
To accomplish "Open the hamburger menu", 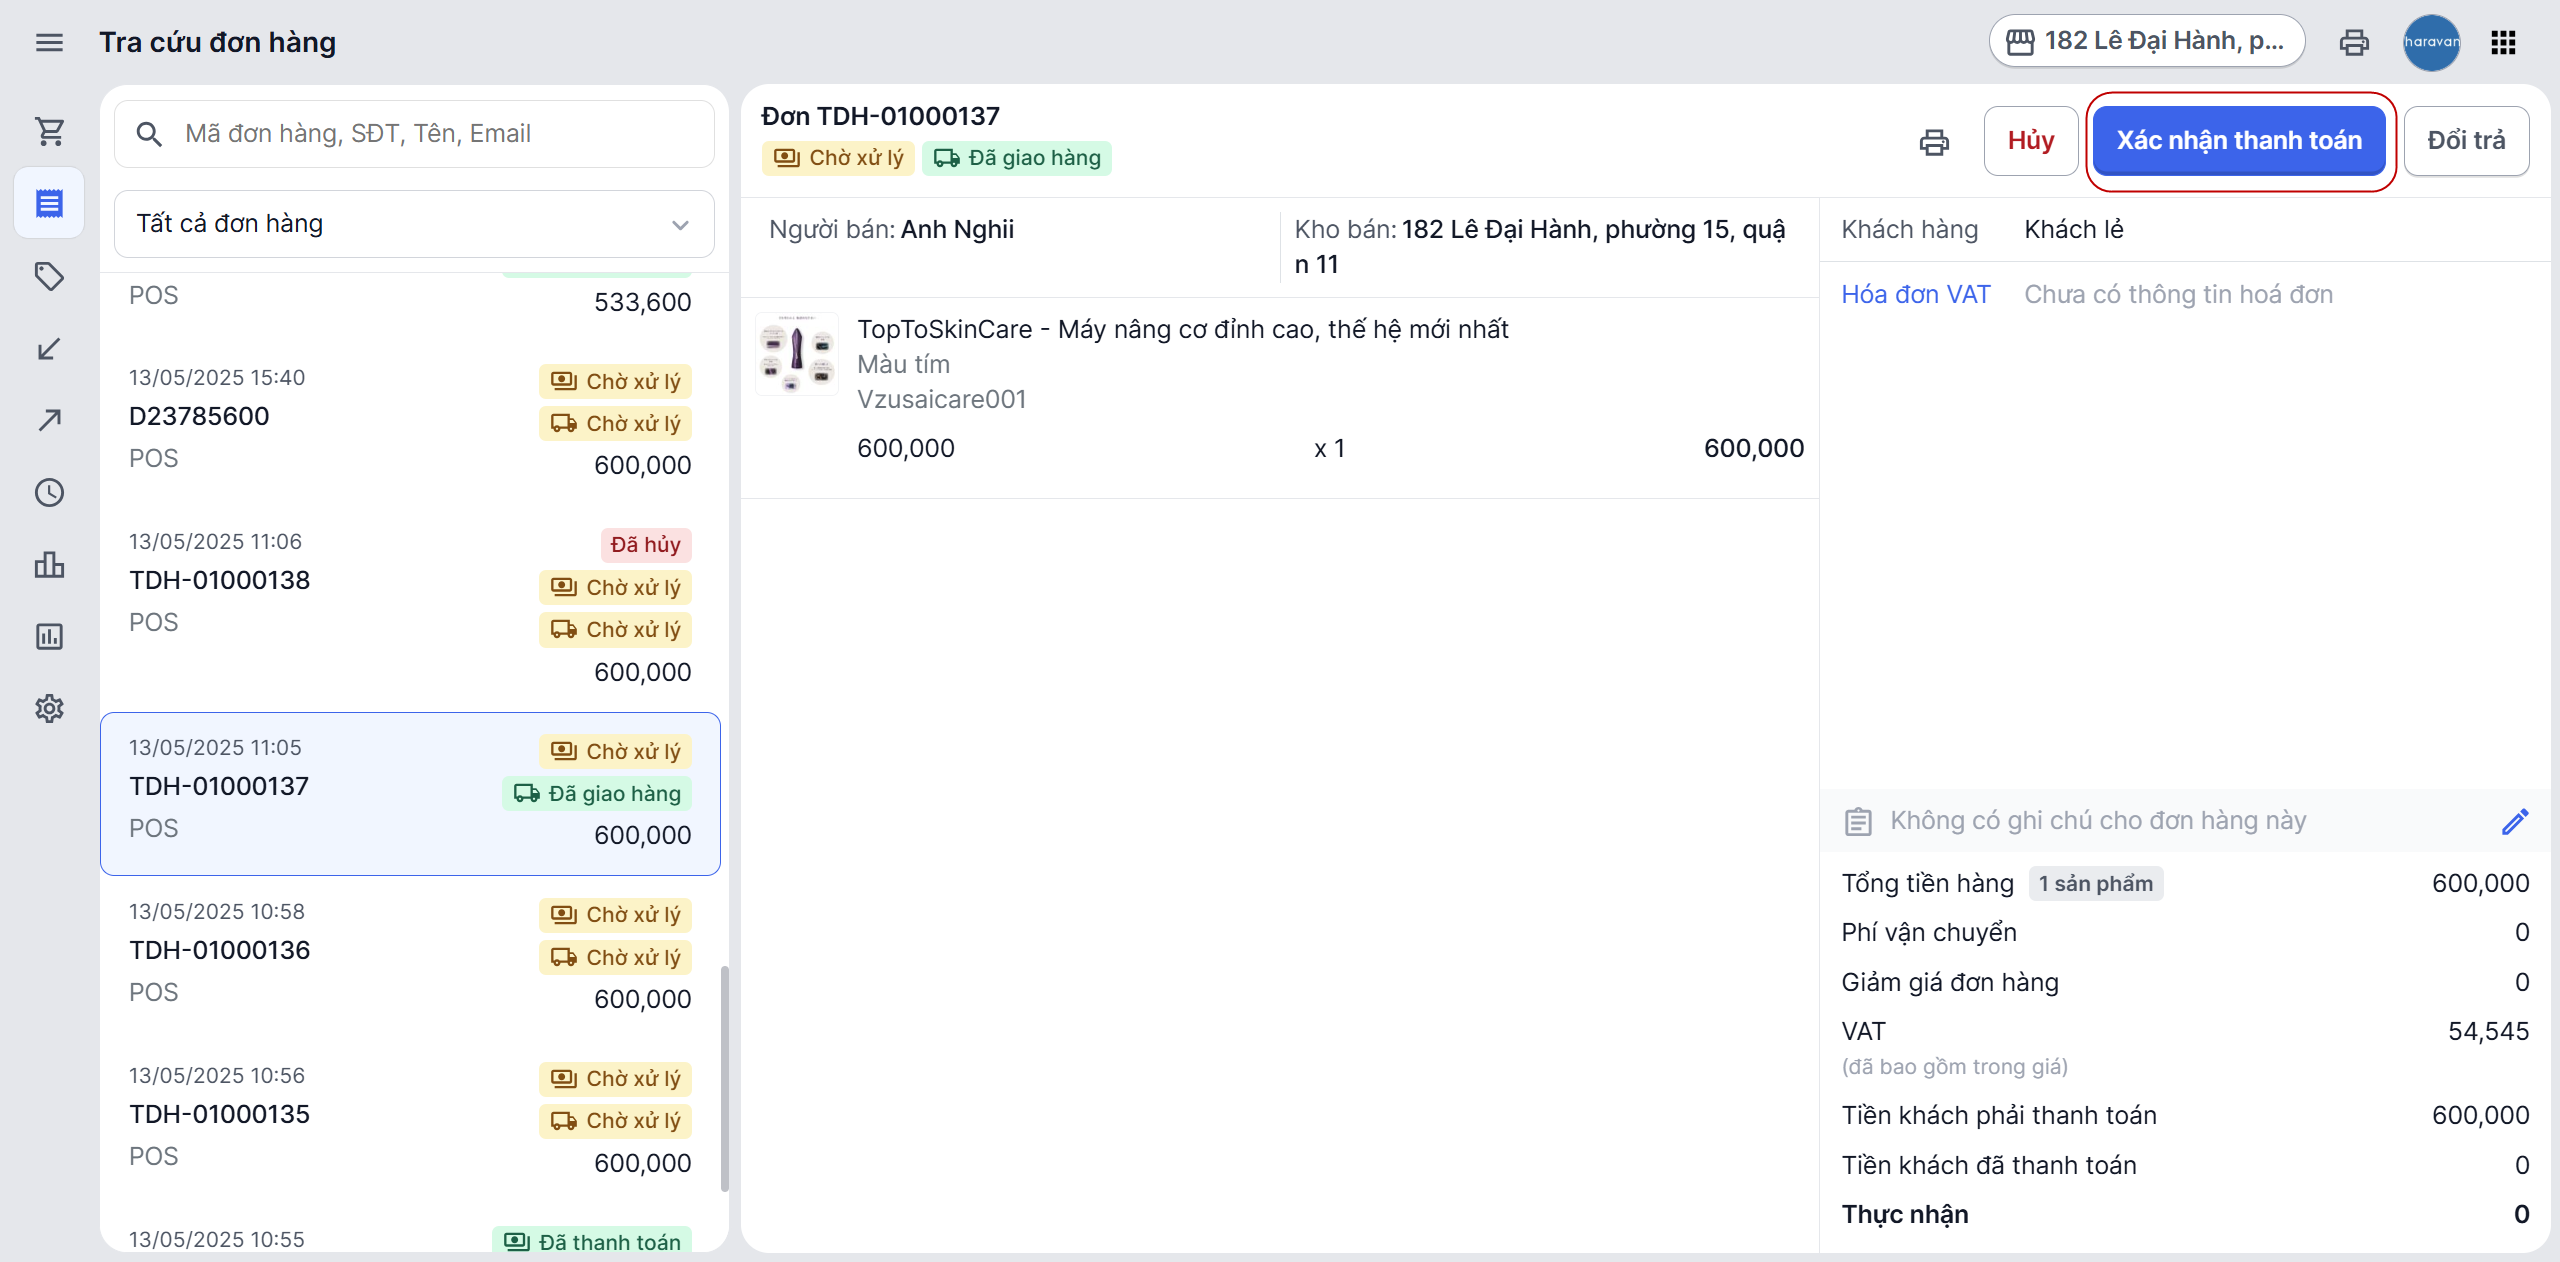I will [x=49, y=42].
